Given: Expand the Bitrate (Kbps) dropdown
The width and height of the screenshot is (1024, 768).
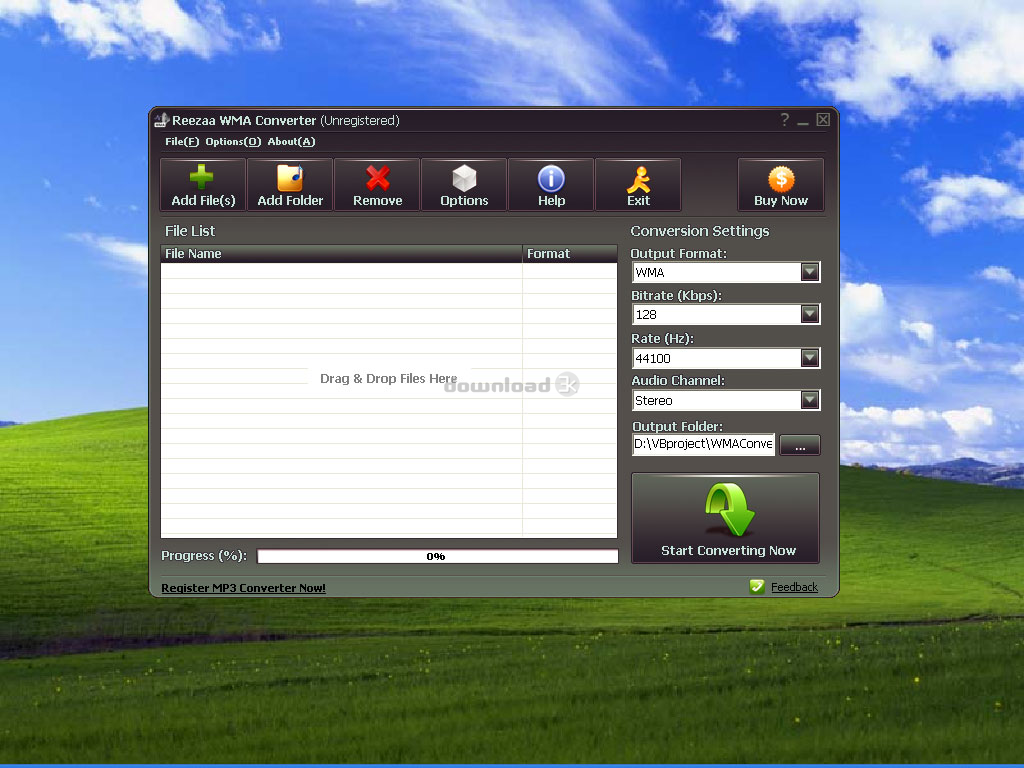Looking at the screenshot, I should pos(810,315).
